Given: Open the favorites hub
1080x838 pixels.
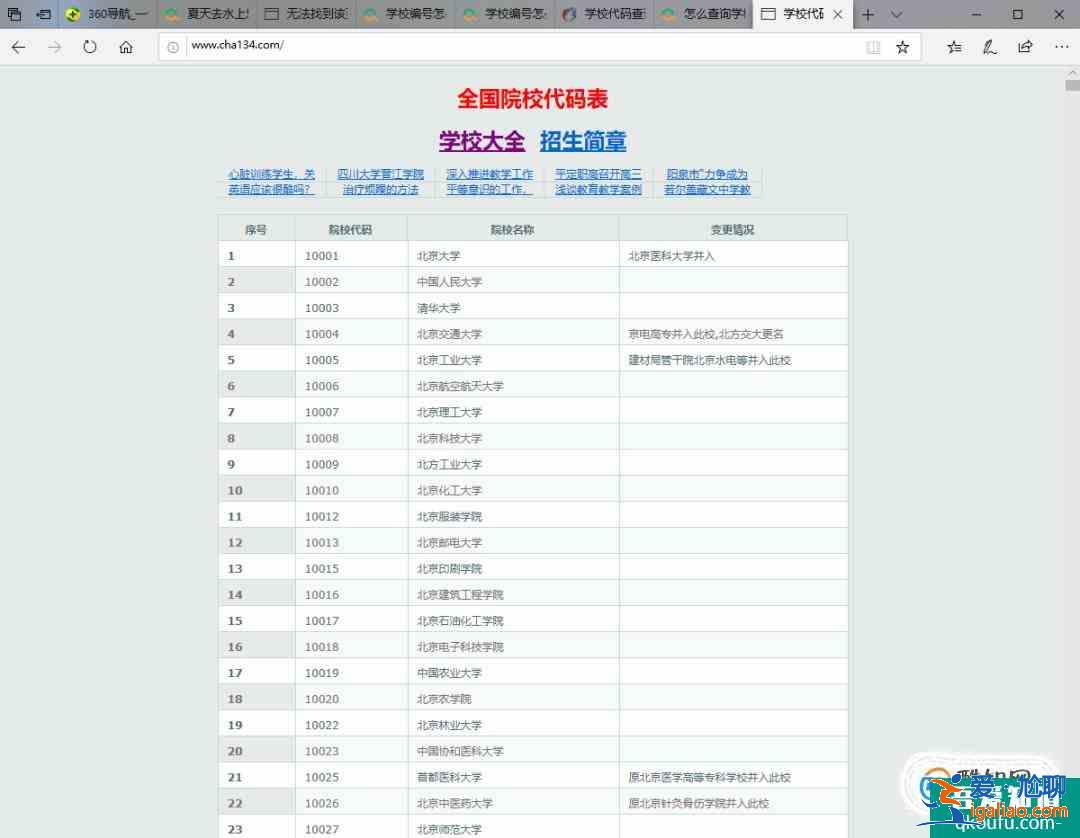Looking at the screenshot, I should pos(954,47).
